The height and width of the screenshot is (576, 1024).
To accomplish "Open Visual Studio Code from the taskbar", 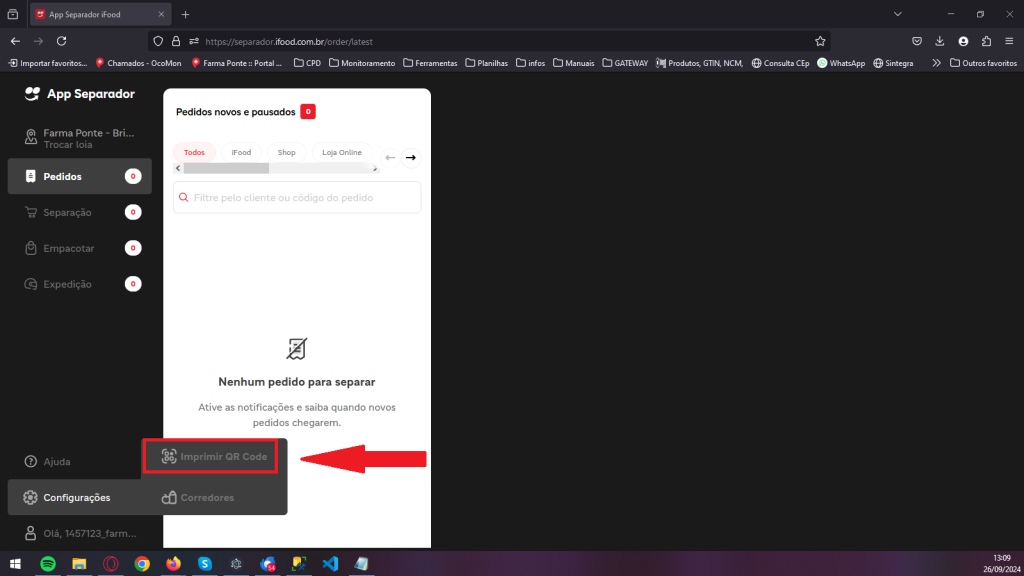I will tap(330, 564).
